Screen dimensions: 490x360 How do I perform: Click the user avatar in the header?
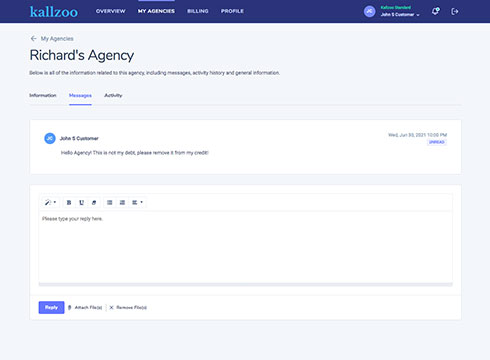click(369, 11)
